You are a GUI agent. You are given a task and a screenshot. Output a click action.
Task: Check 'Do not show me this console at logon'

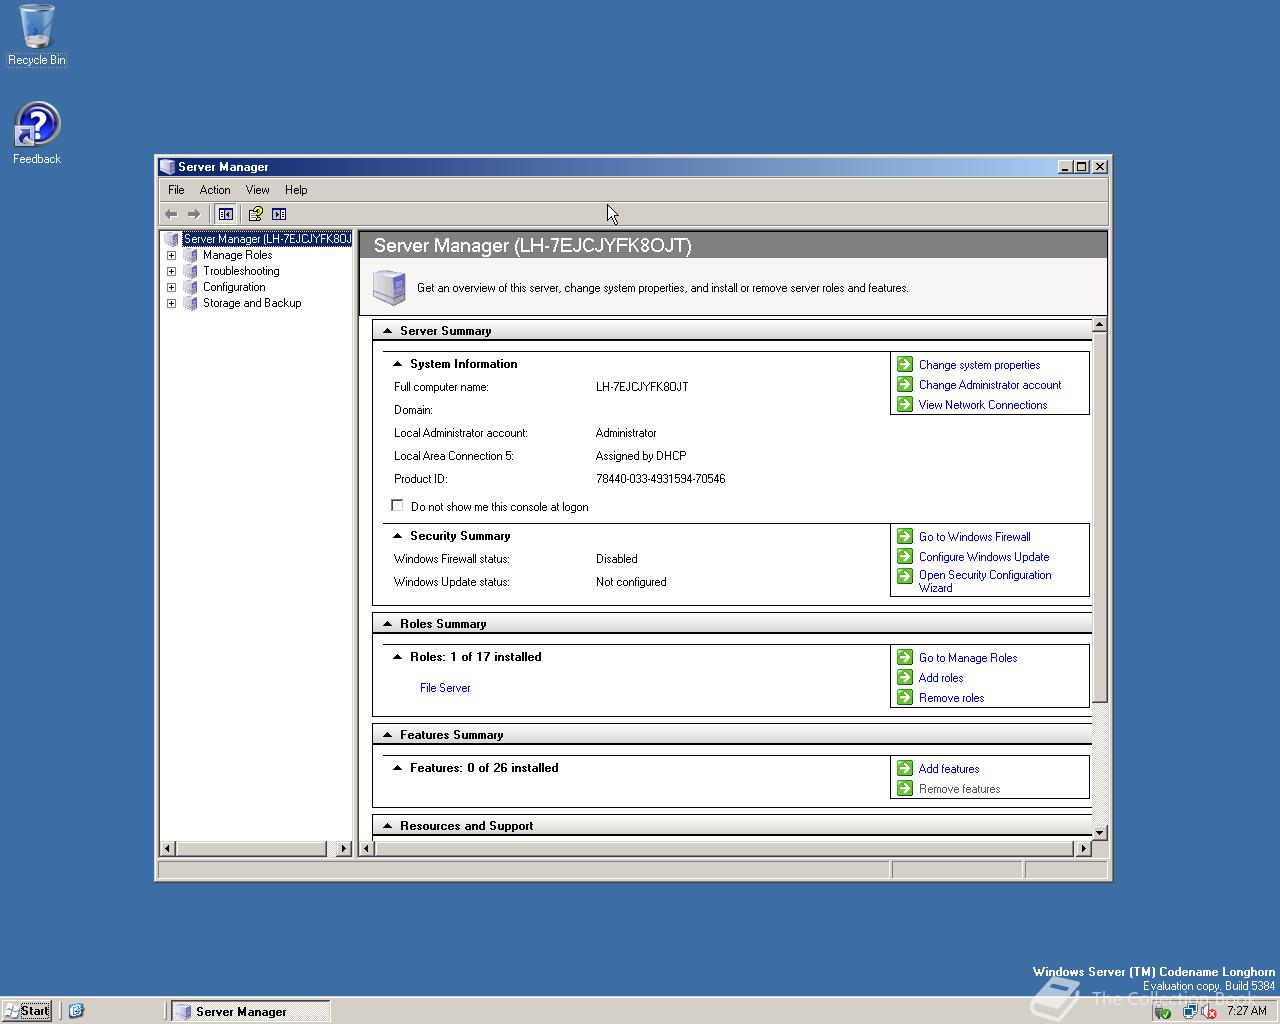click(x=398, y=506)
